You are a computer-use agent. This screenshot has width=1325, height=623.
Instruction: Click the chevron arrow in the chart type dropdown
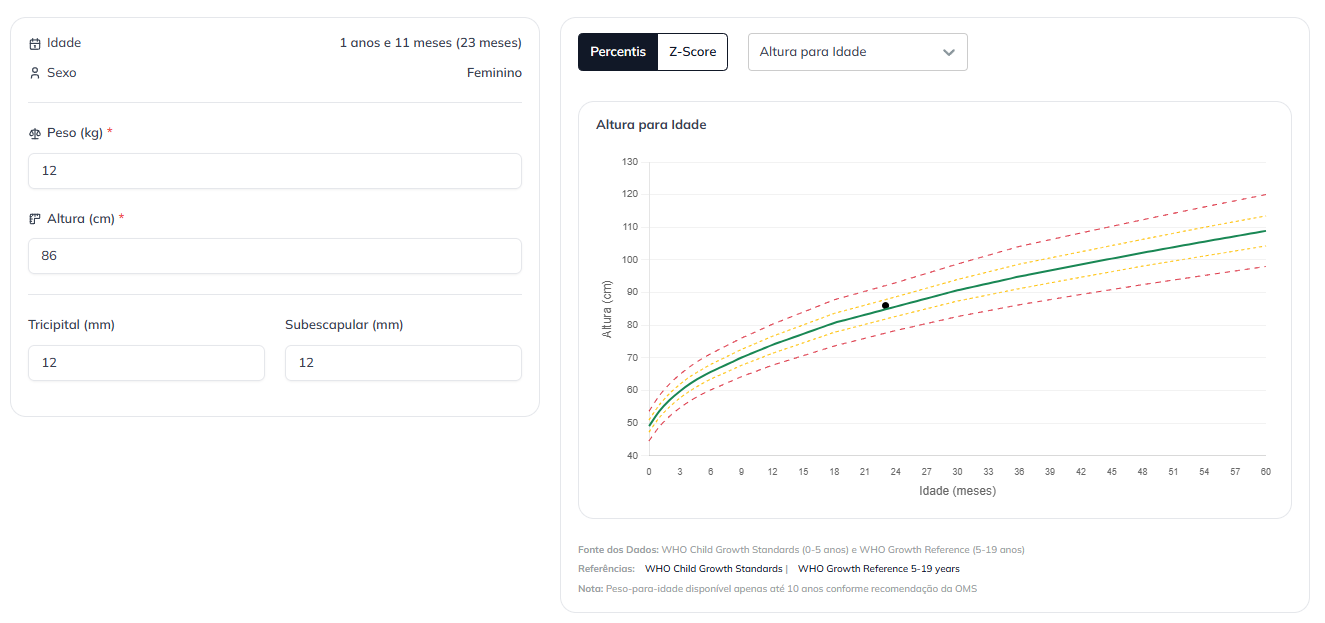[x=949, y=52]
